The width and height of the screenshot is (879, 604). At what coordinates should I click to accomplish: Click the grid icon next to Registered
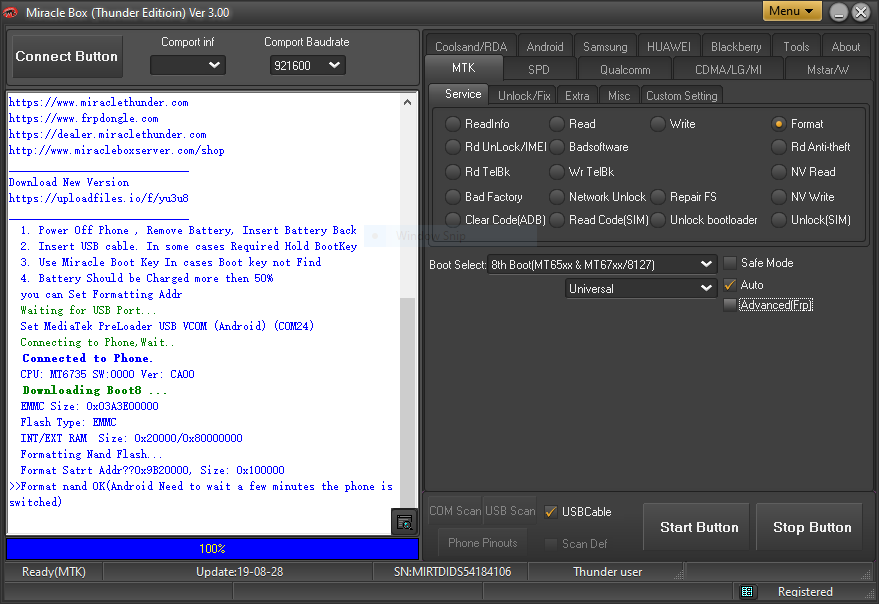pyautogui.click(x=747, y=591)
